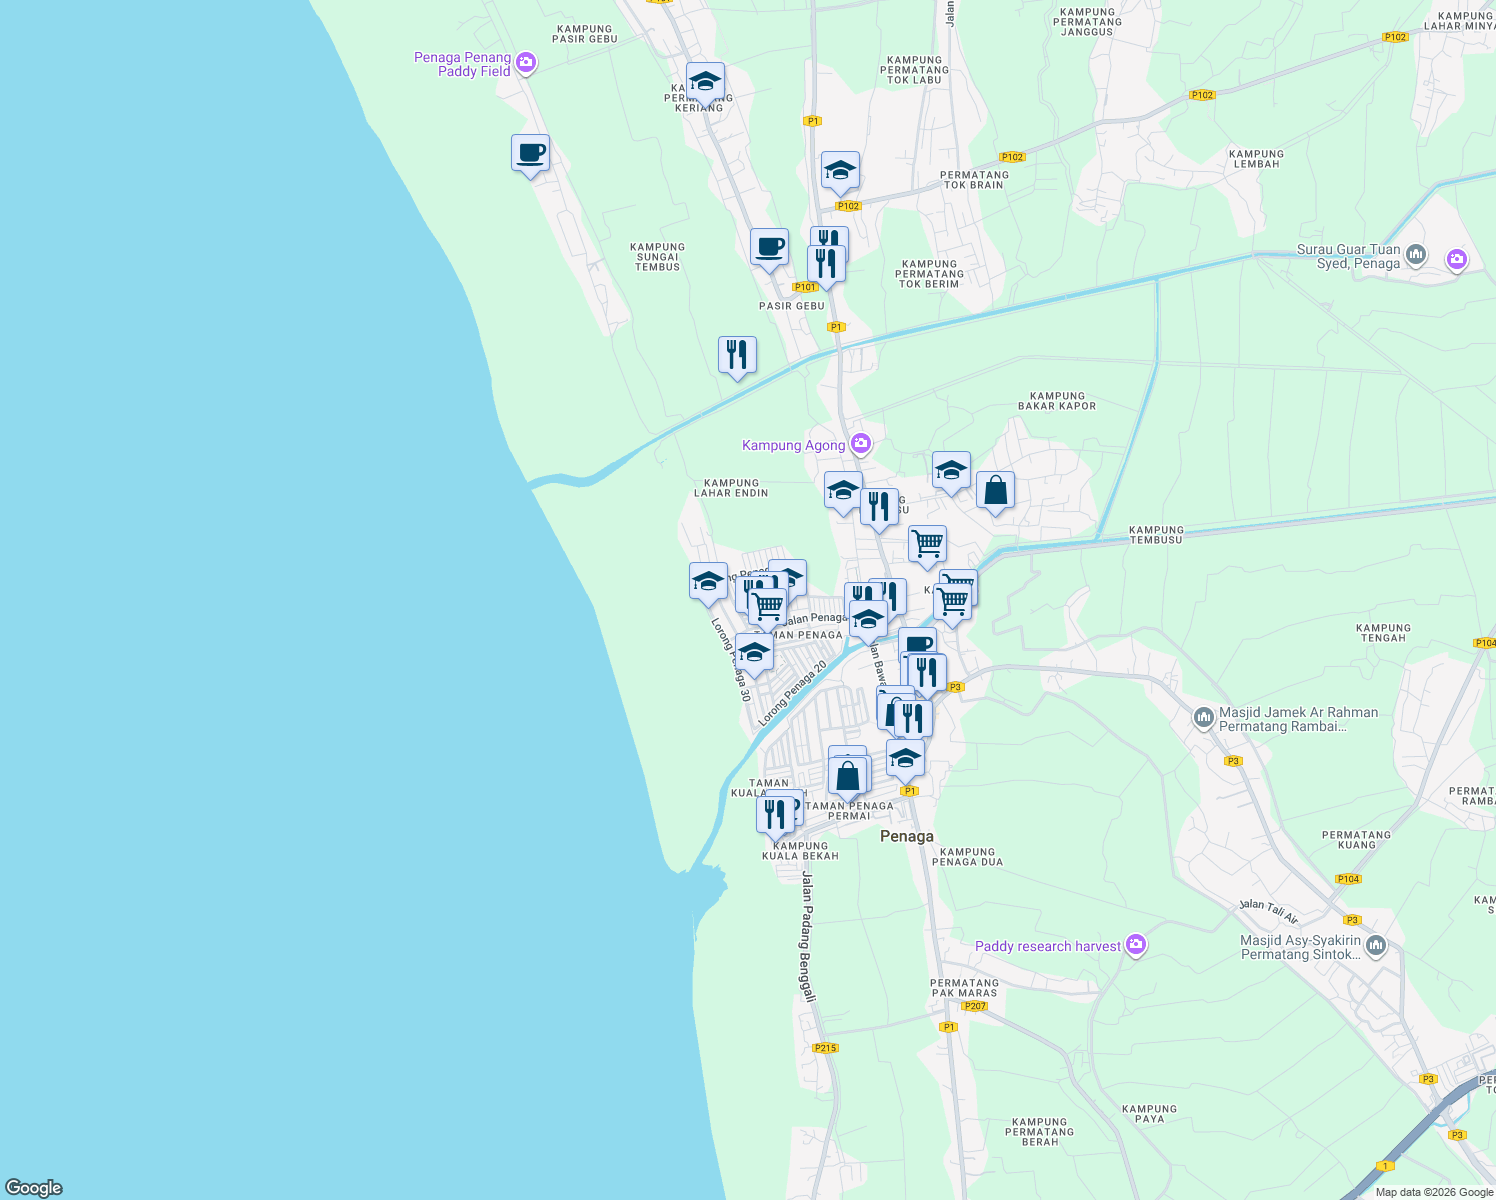Select the school icon near Lorong Penaga 30
Viewport: 1496px width, 1200px height.
click(x=754, y=650)
